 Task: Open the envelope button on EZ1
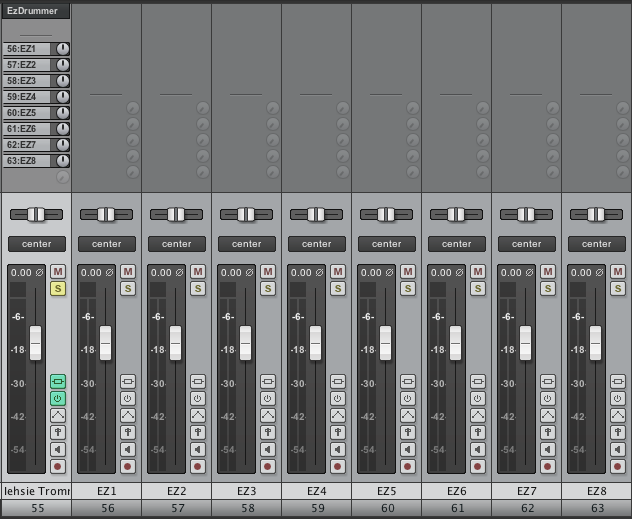pos(128,415)
